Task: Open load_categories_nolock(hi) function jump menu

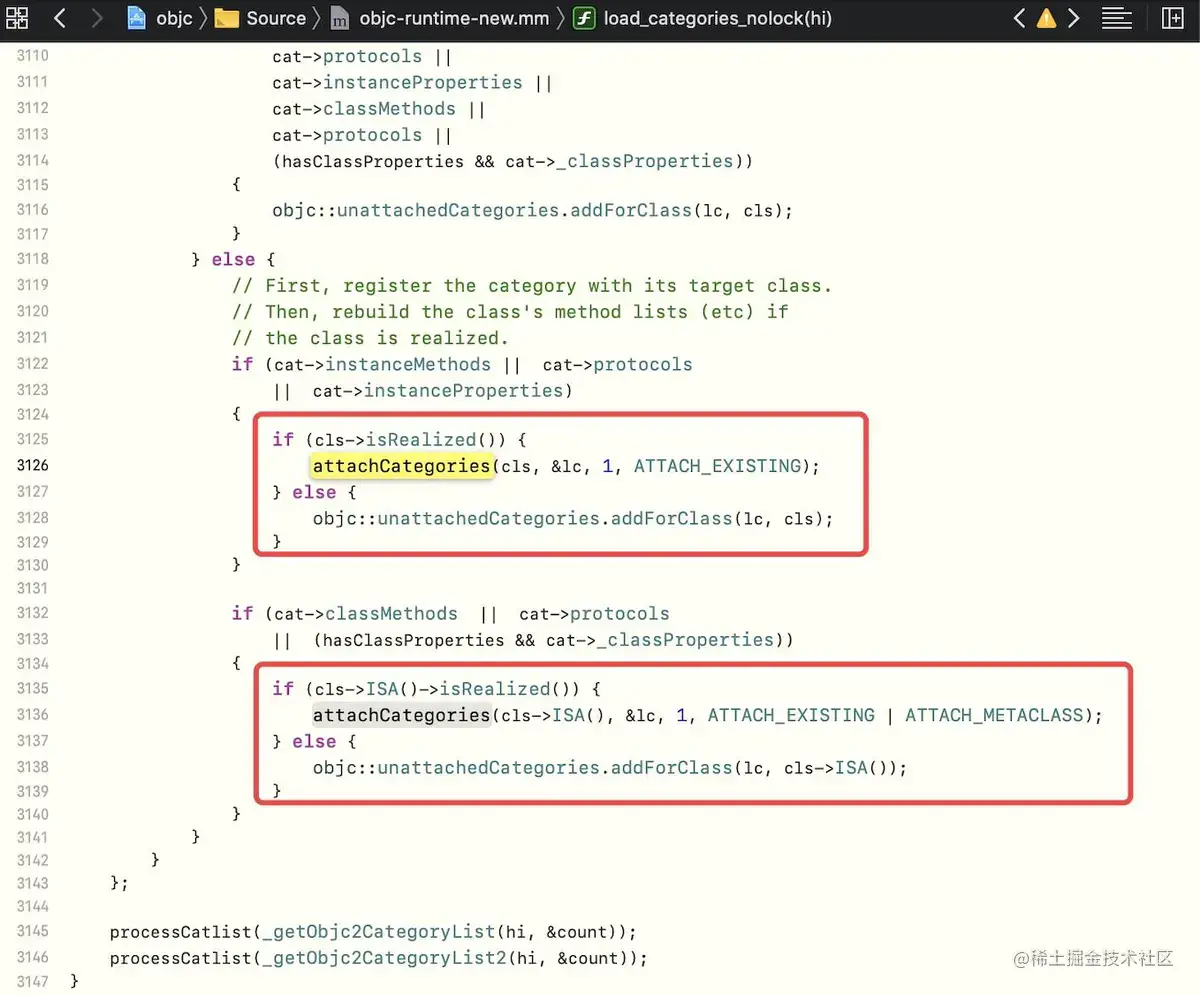Action: (717, 18)
